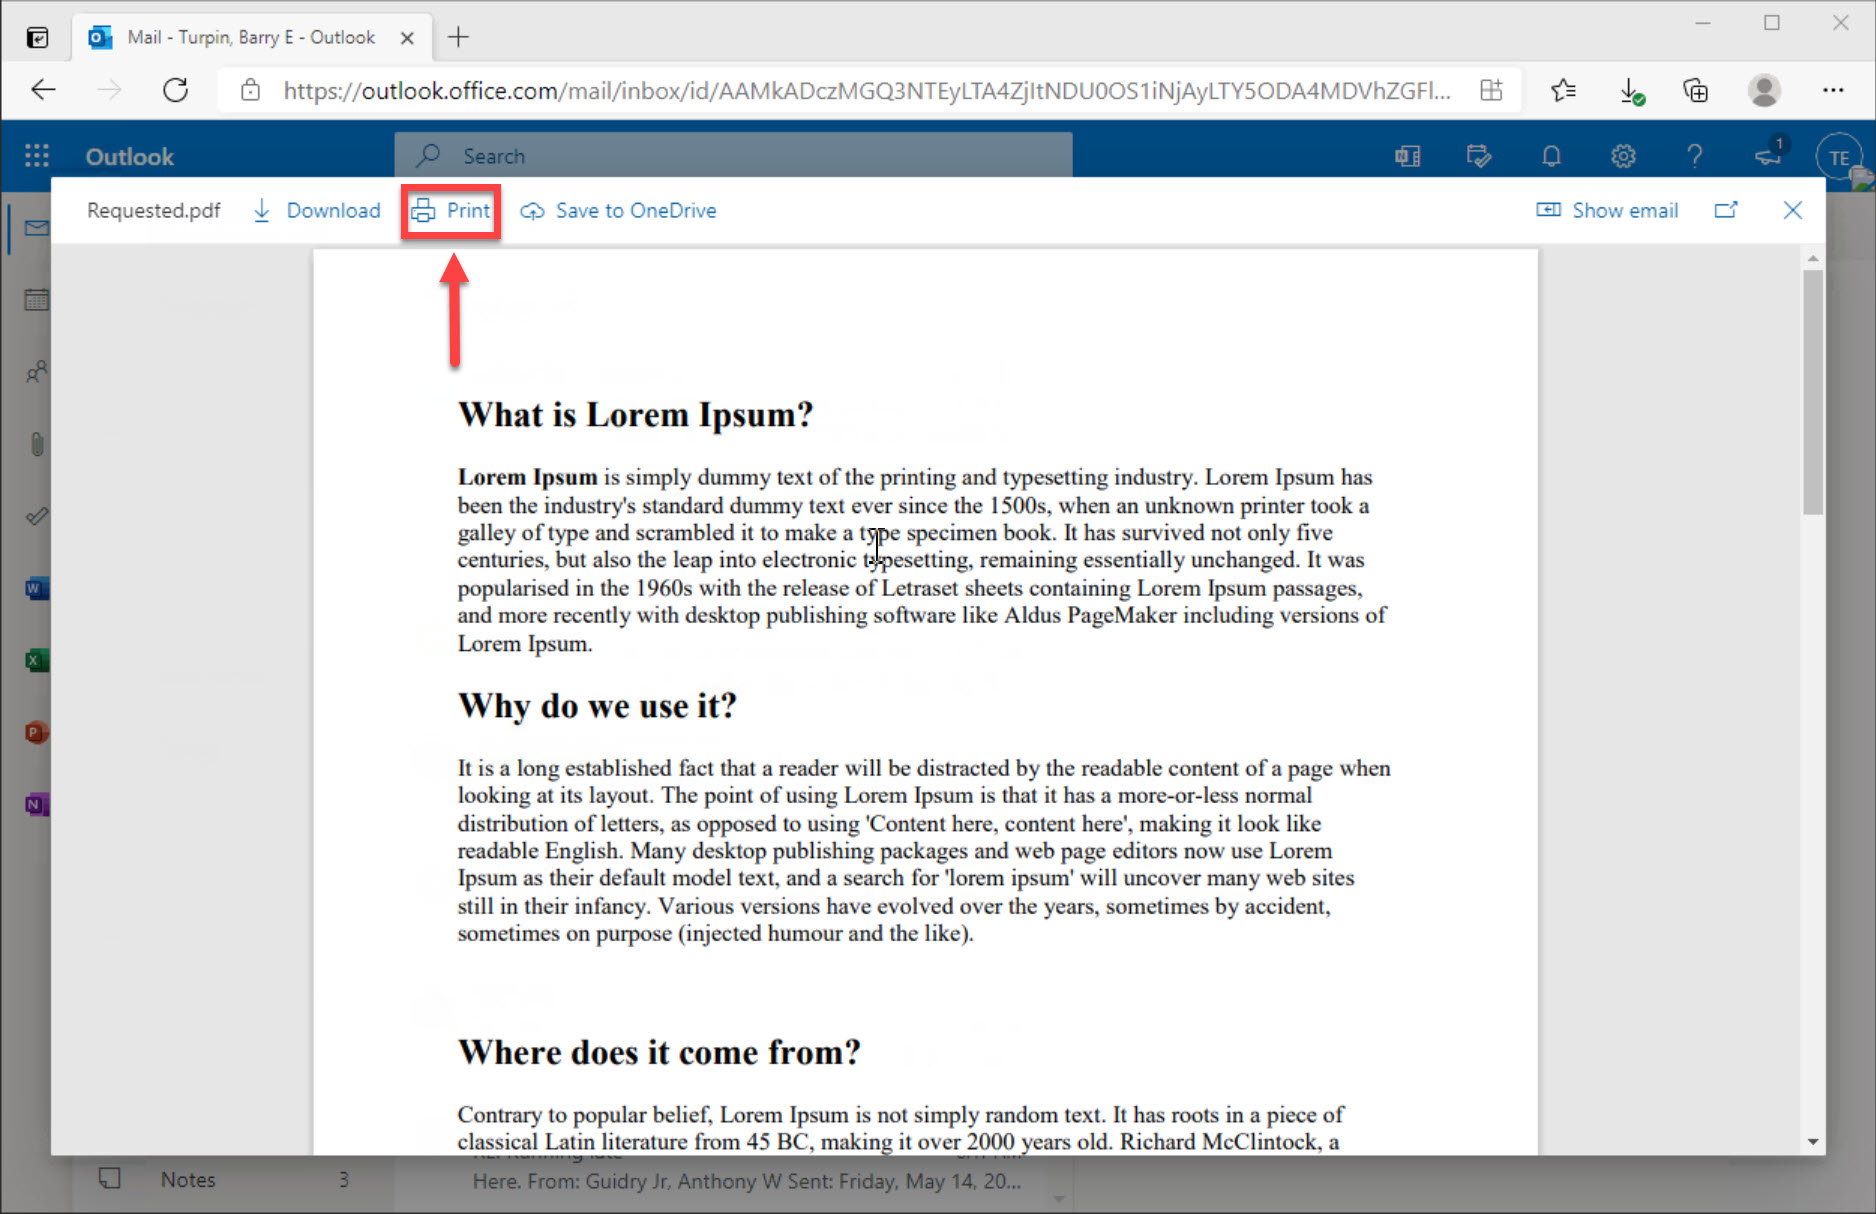Image resolution: width=1876 pixels, height=1214 pixels.
Task: Open Outlook settings gear icon
Action: (1623, 157)
